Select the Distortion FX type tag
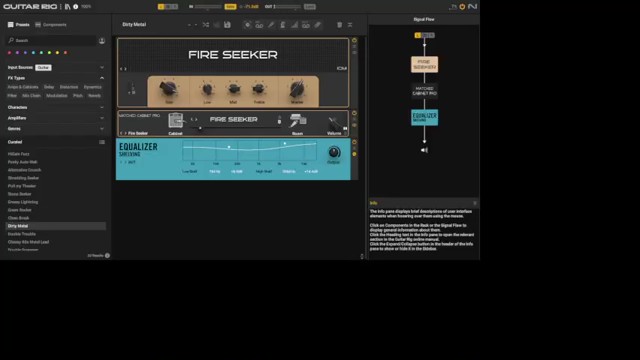This screenshot has width=640, height=360. 69,87
